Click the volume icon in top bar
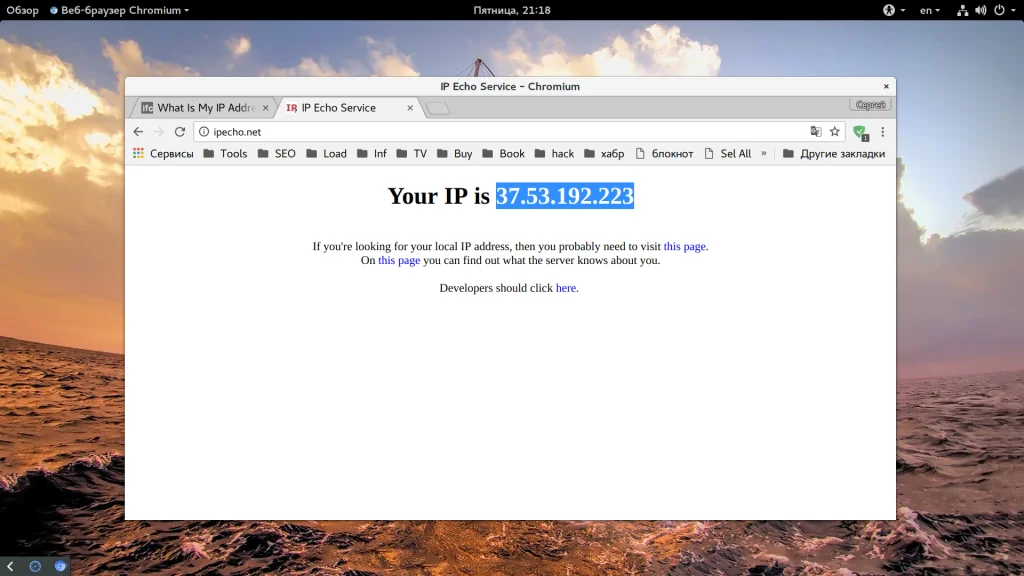1024x576 pixels. pyautogui.click(x=980, y=10)
